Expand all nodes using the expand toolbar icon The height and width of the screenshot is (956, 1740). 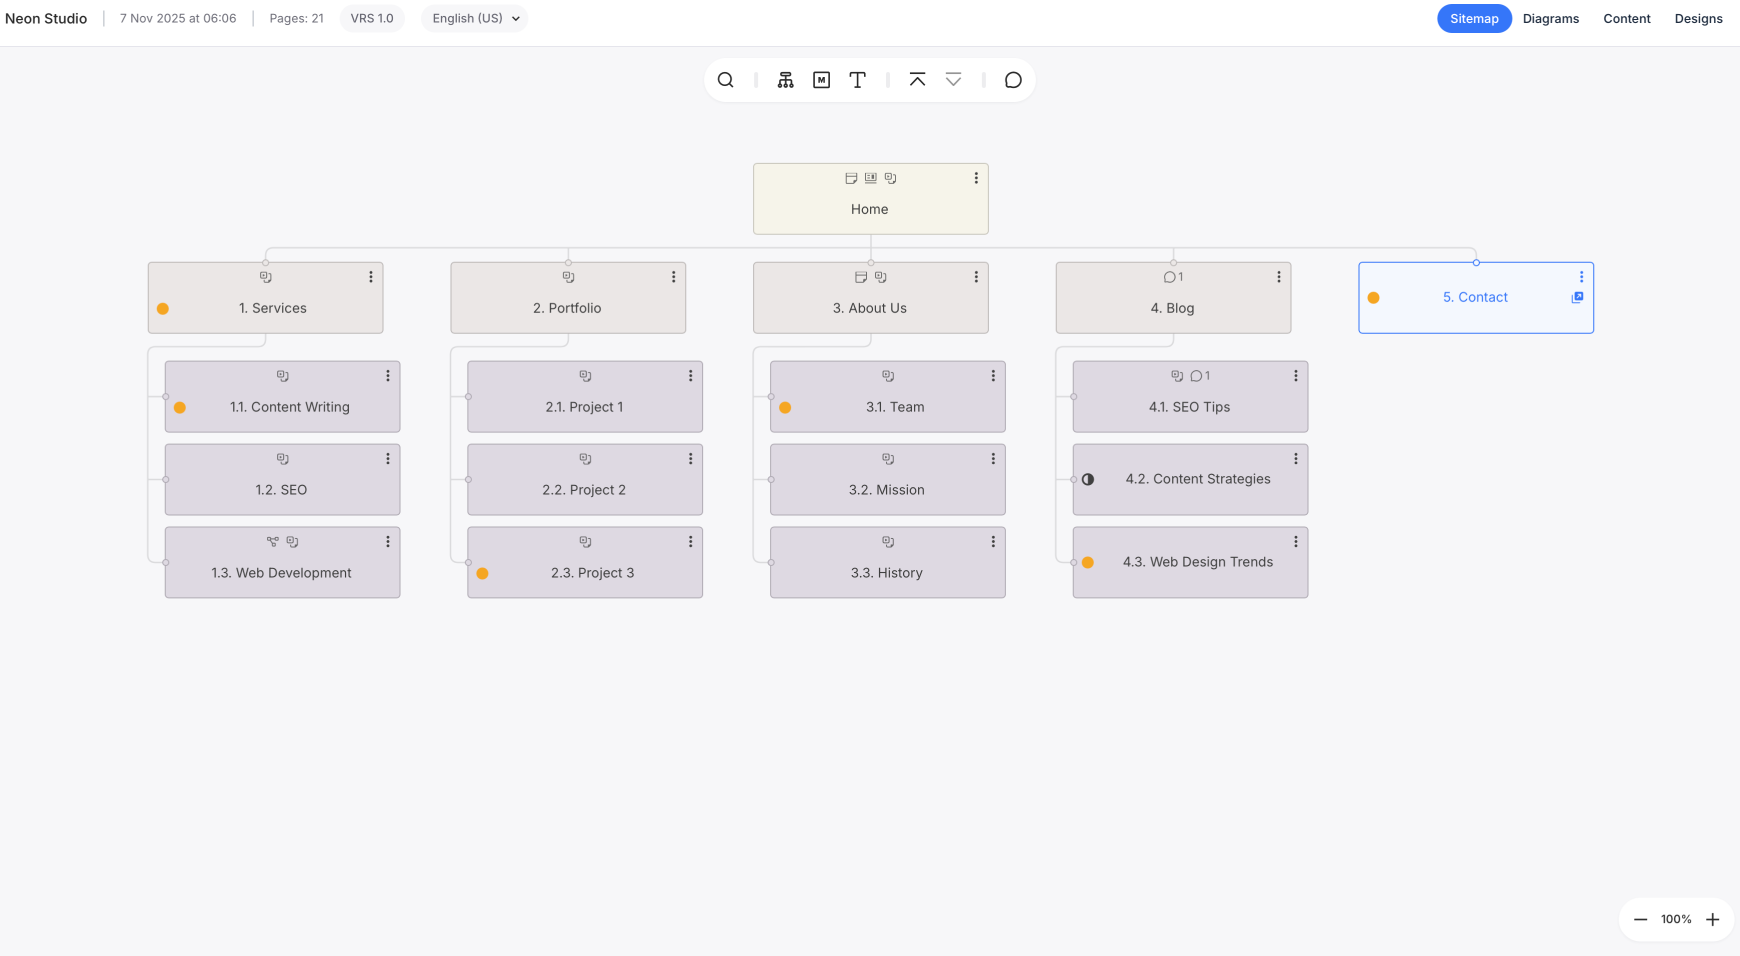pos(953,79)
